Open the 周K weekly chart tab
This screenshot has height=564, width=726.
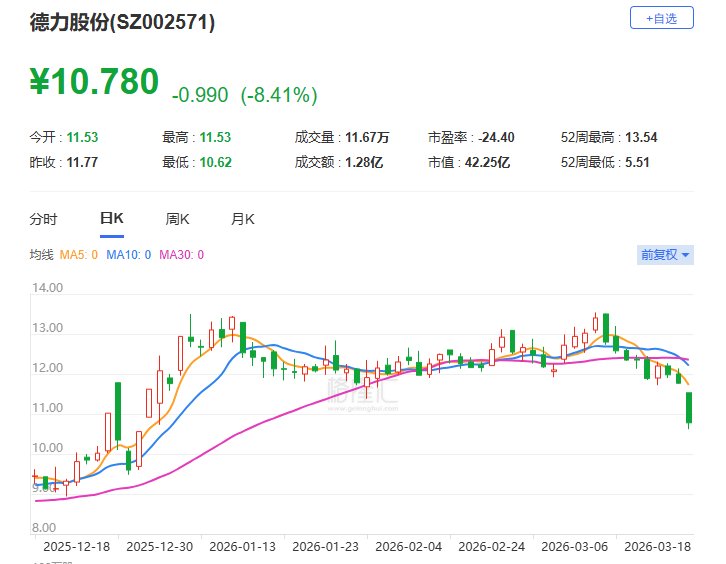pyautogui.click(x=177, y=219)
